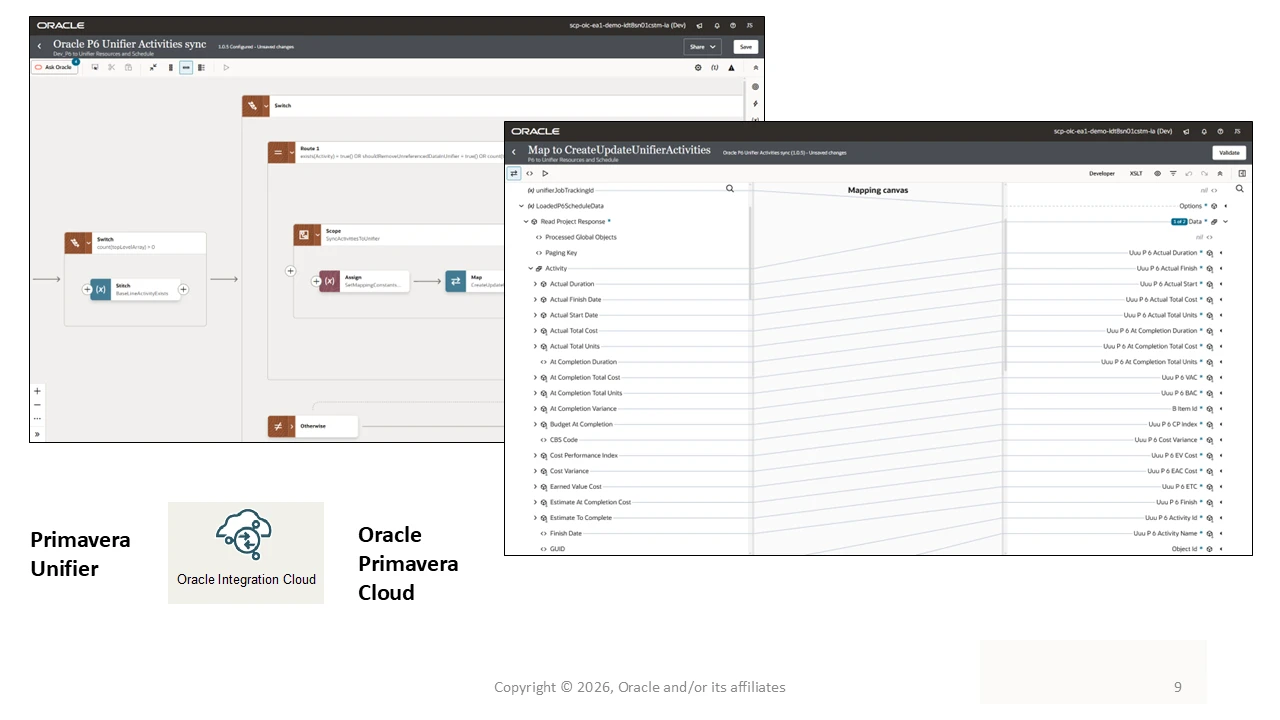This screenshot has height=720, width=1280.
Task: Click the source tree vertical scrollbar
Action: tap(750, 252)
